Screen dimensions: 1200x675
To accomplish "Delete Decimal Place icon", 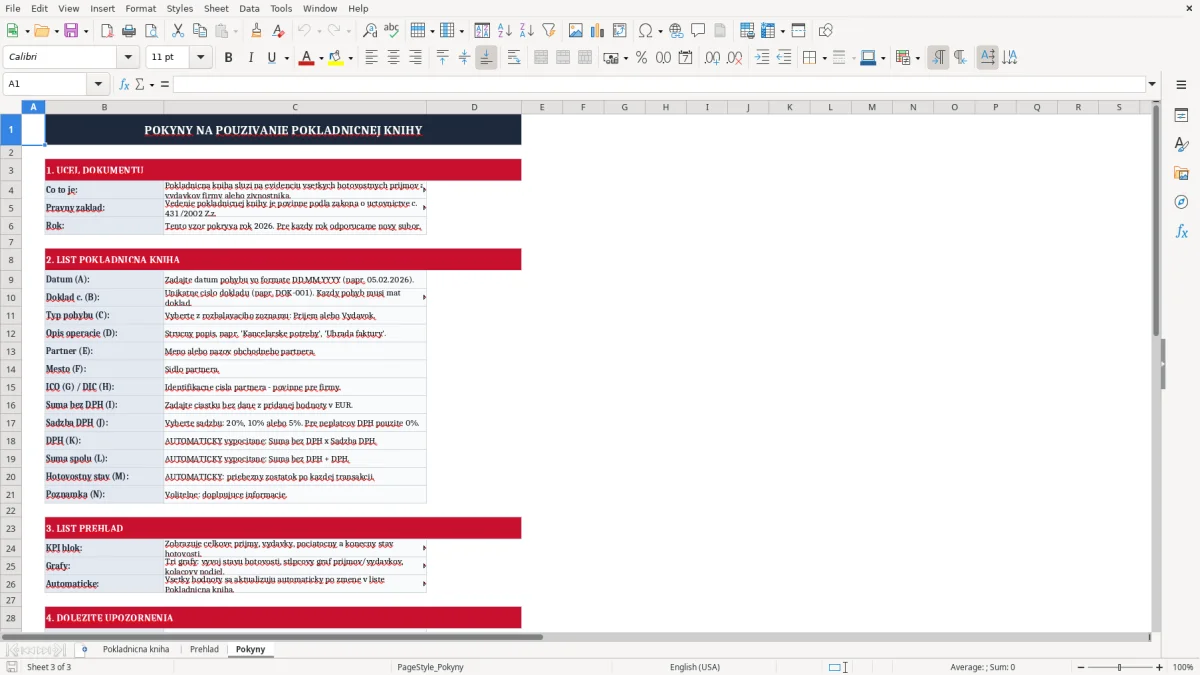I will tap(735, 58).
